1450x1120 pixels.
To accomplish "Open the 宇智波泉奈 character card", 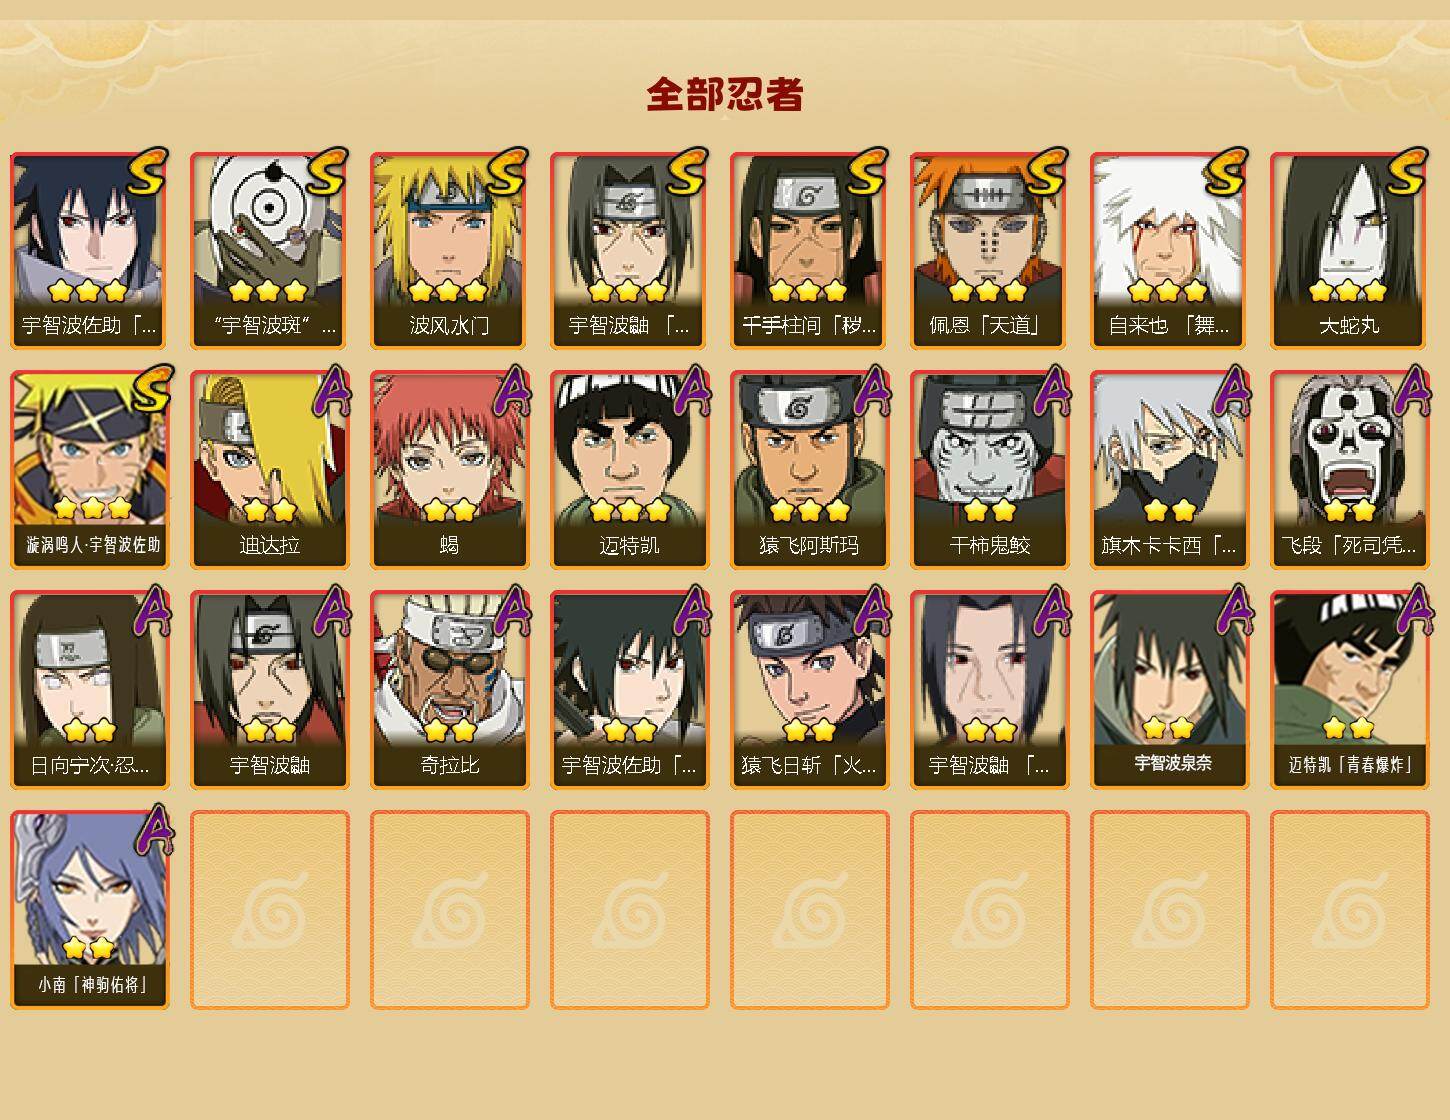I will [x=1169, y=690].
